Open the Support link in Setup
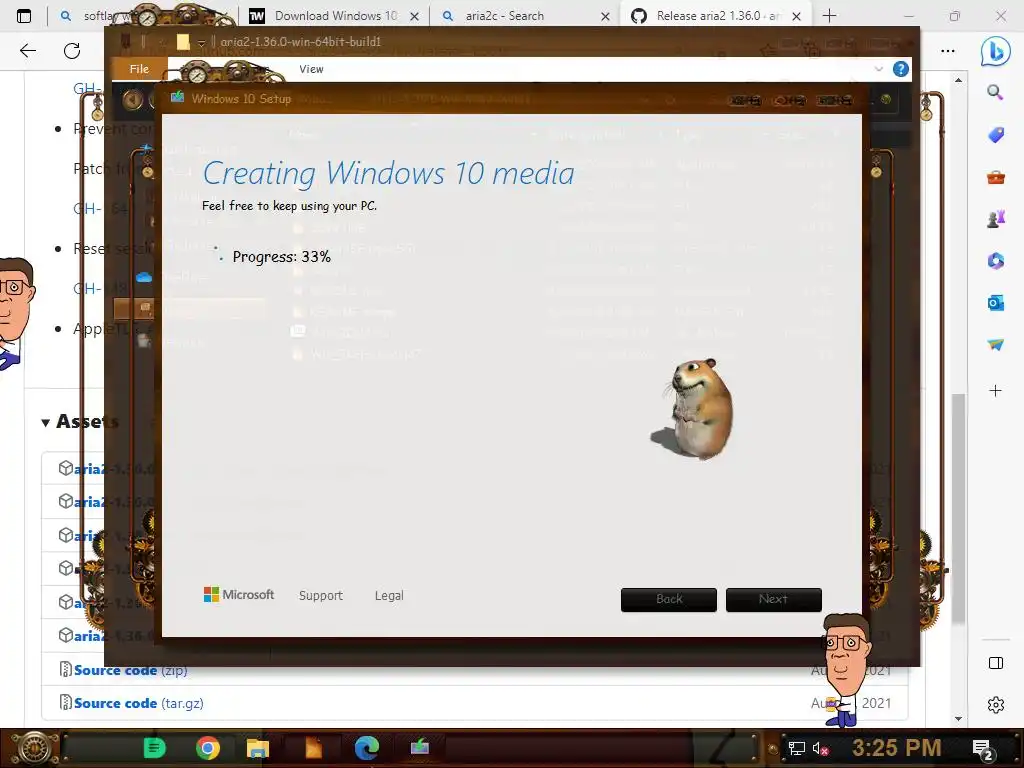Image resolution: width=1024 pixels, height=768 pixels. [321, 596]
